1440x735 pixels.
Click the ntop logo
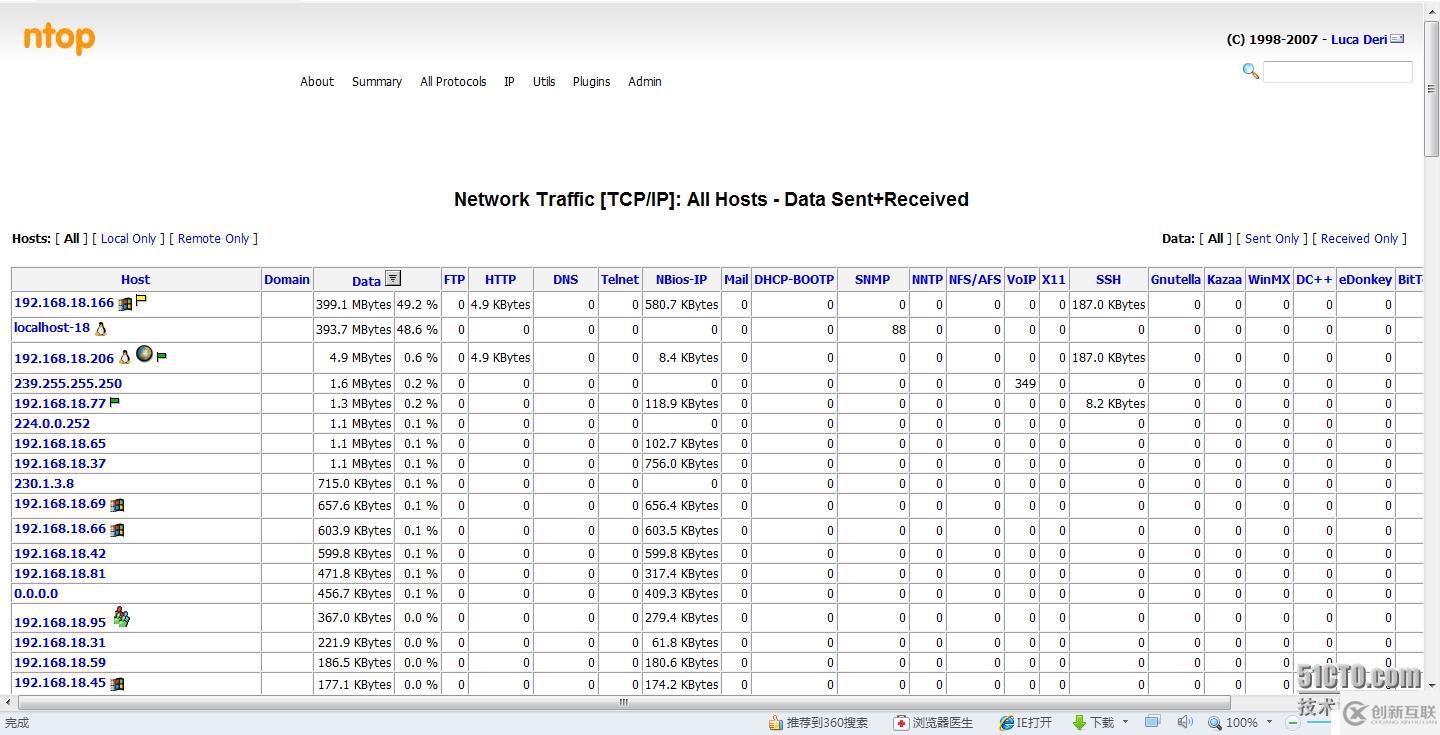[59, 39]
